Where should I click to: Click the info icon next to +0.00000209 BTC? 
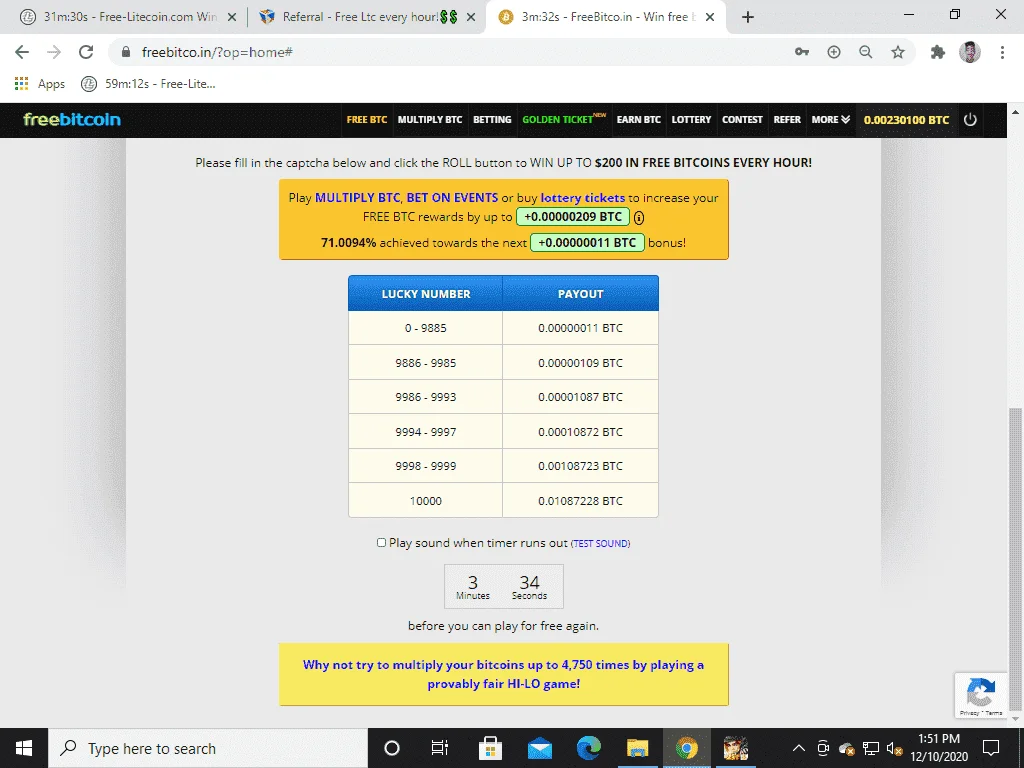tap(639, 217)
